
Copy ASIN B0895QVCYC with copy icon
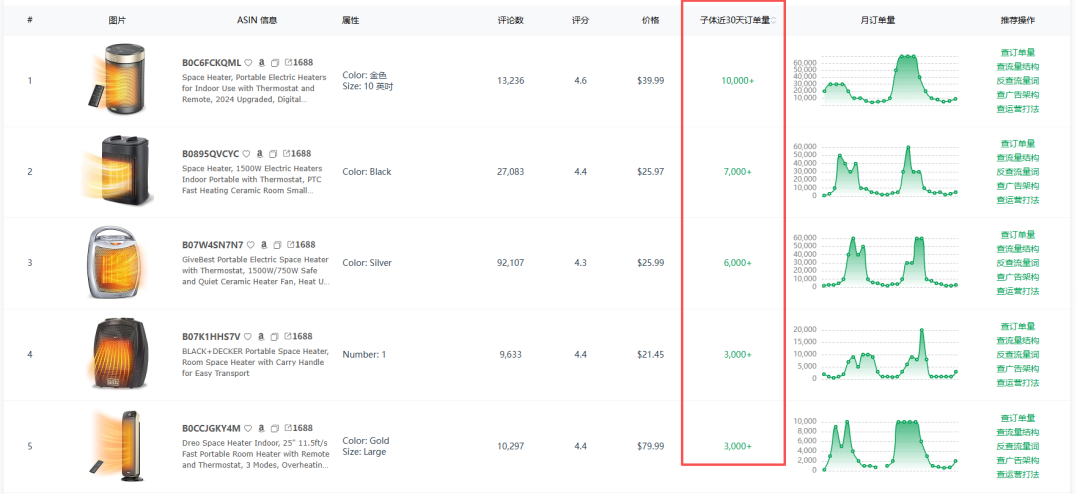point(273,154)
